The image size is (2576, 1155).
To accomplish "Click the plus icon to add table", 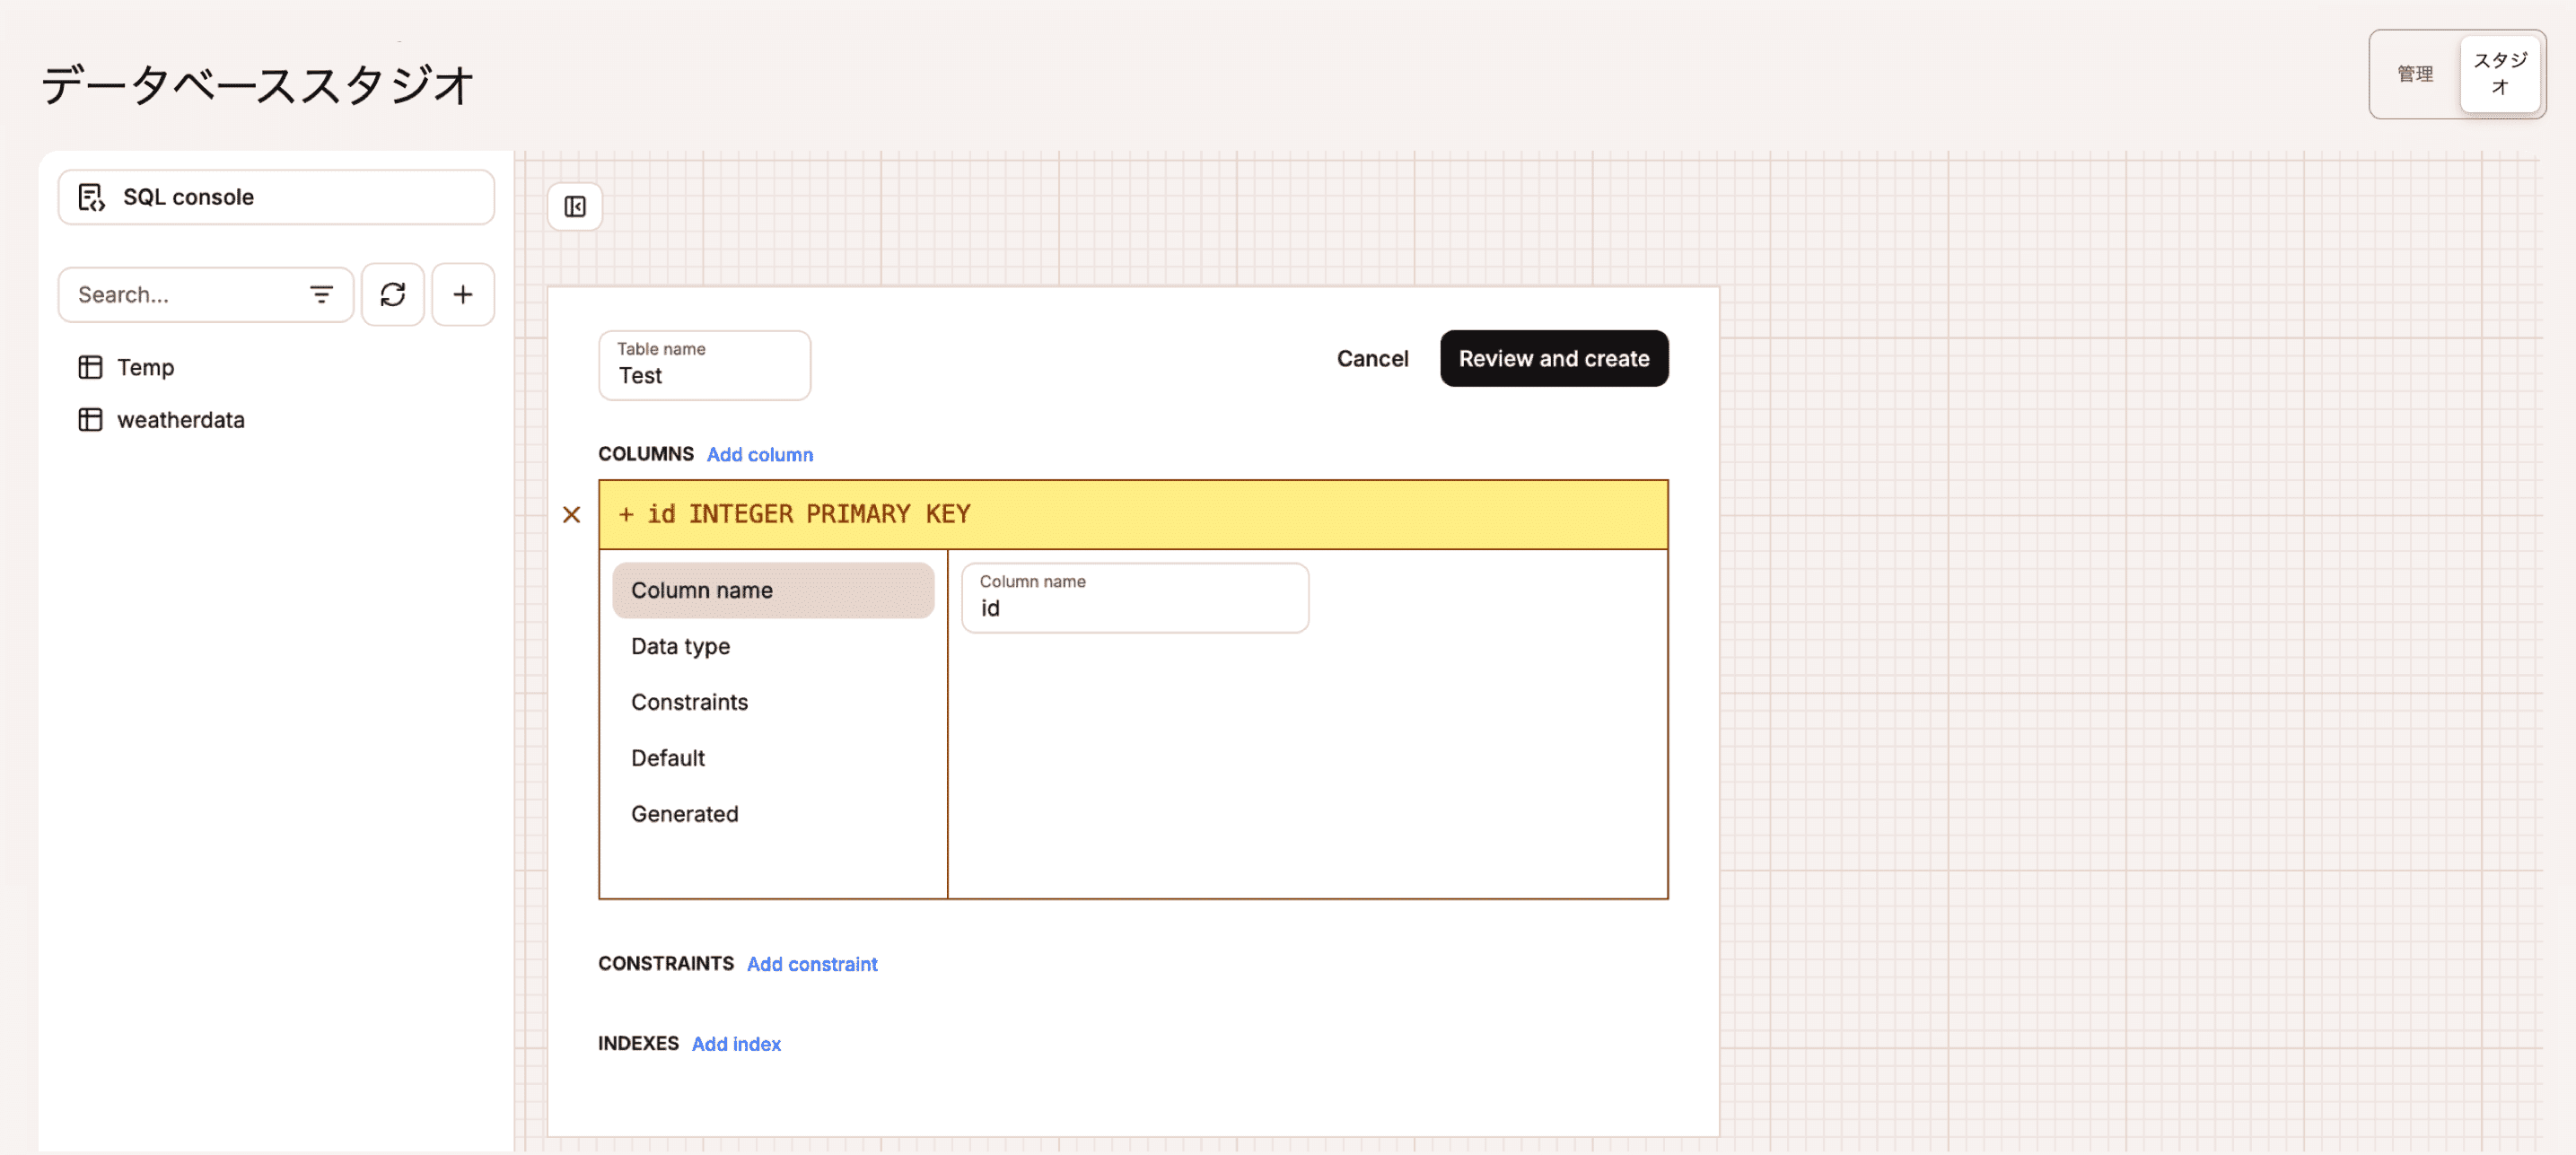I will click(x=462, y=294).
